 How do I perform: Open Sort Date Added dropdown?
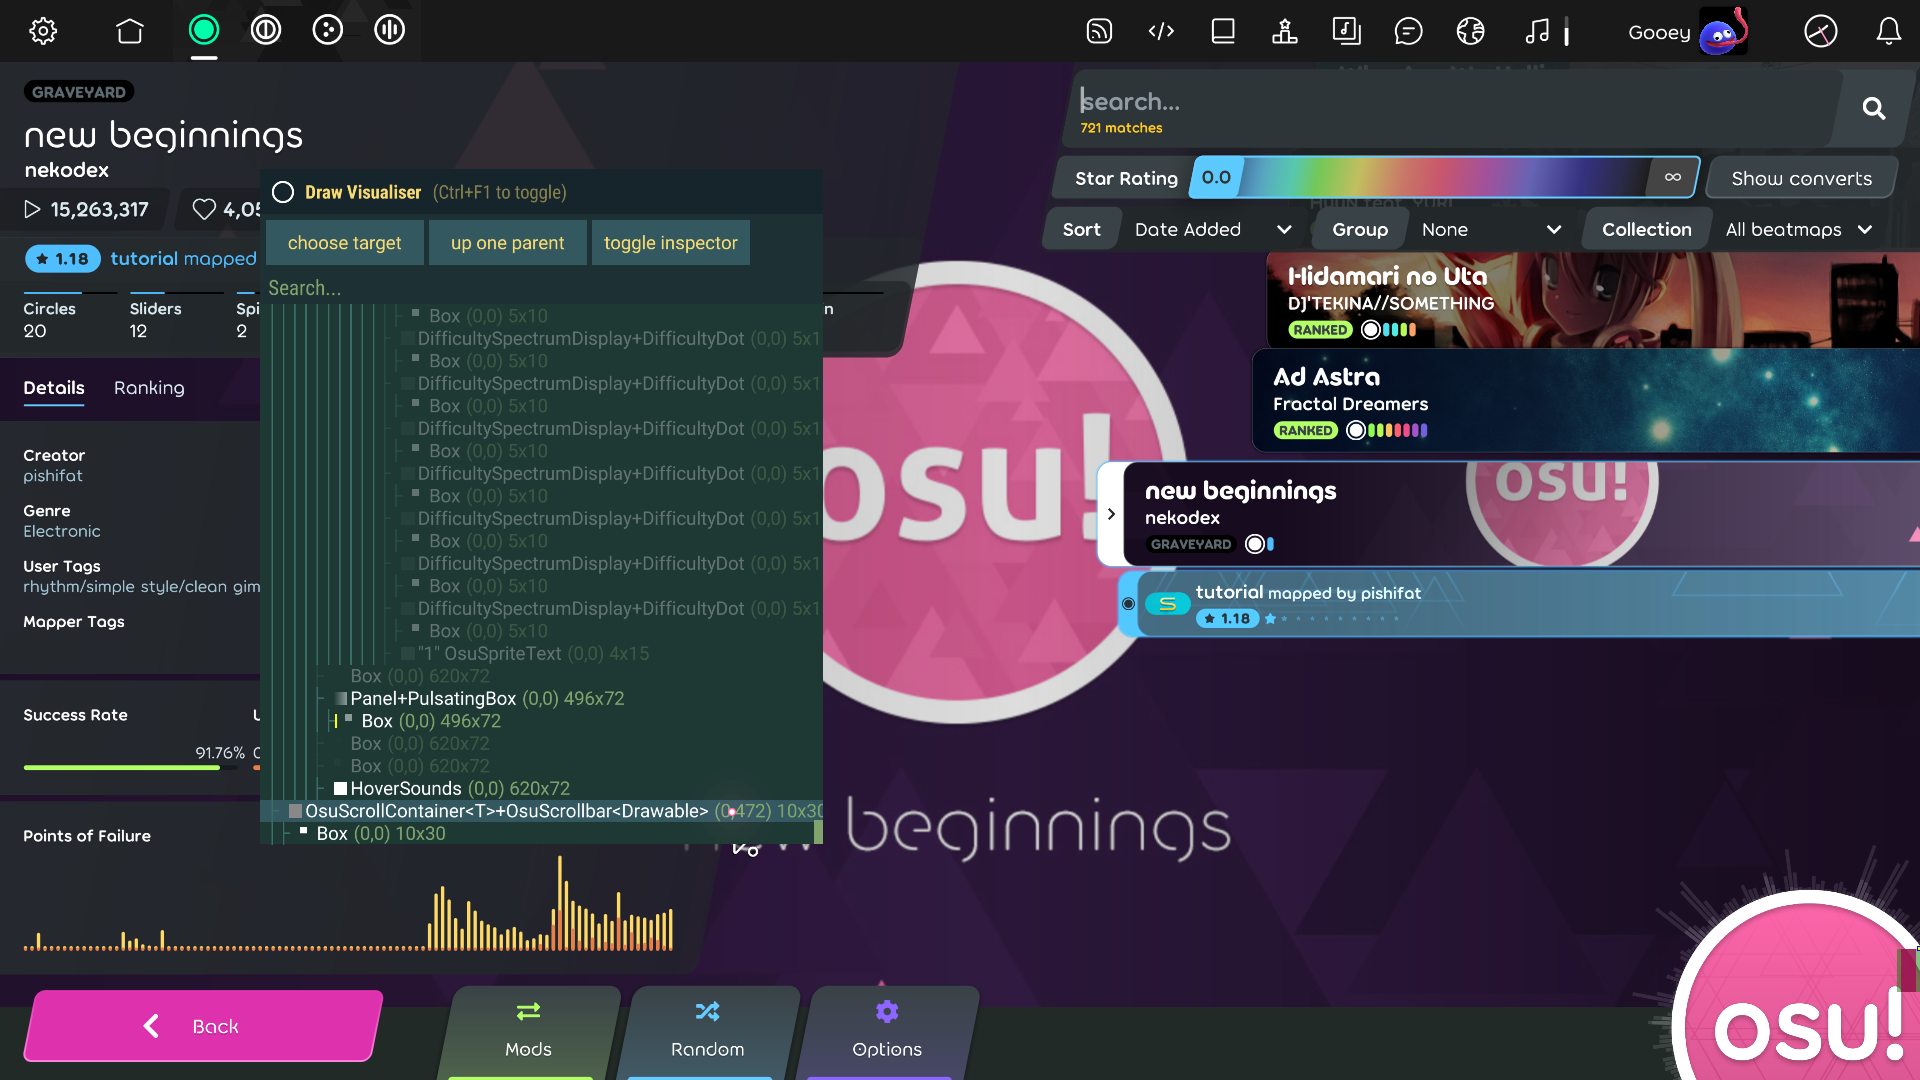(1212, 229)
